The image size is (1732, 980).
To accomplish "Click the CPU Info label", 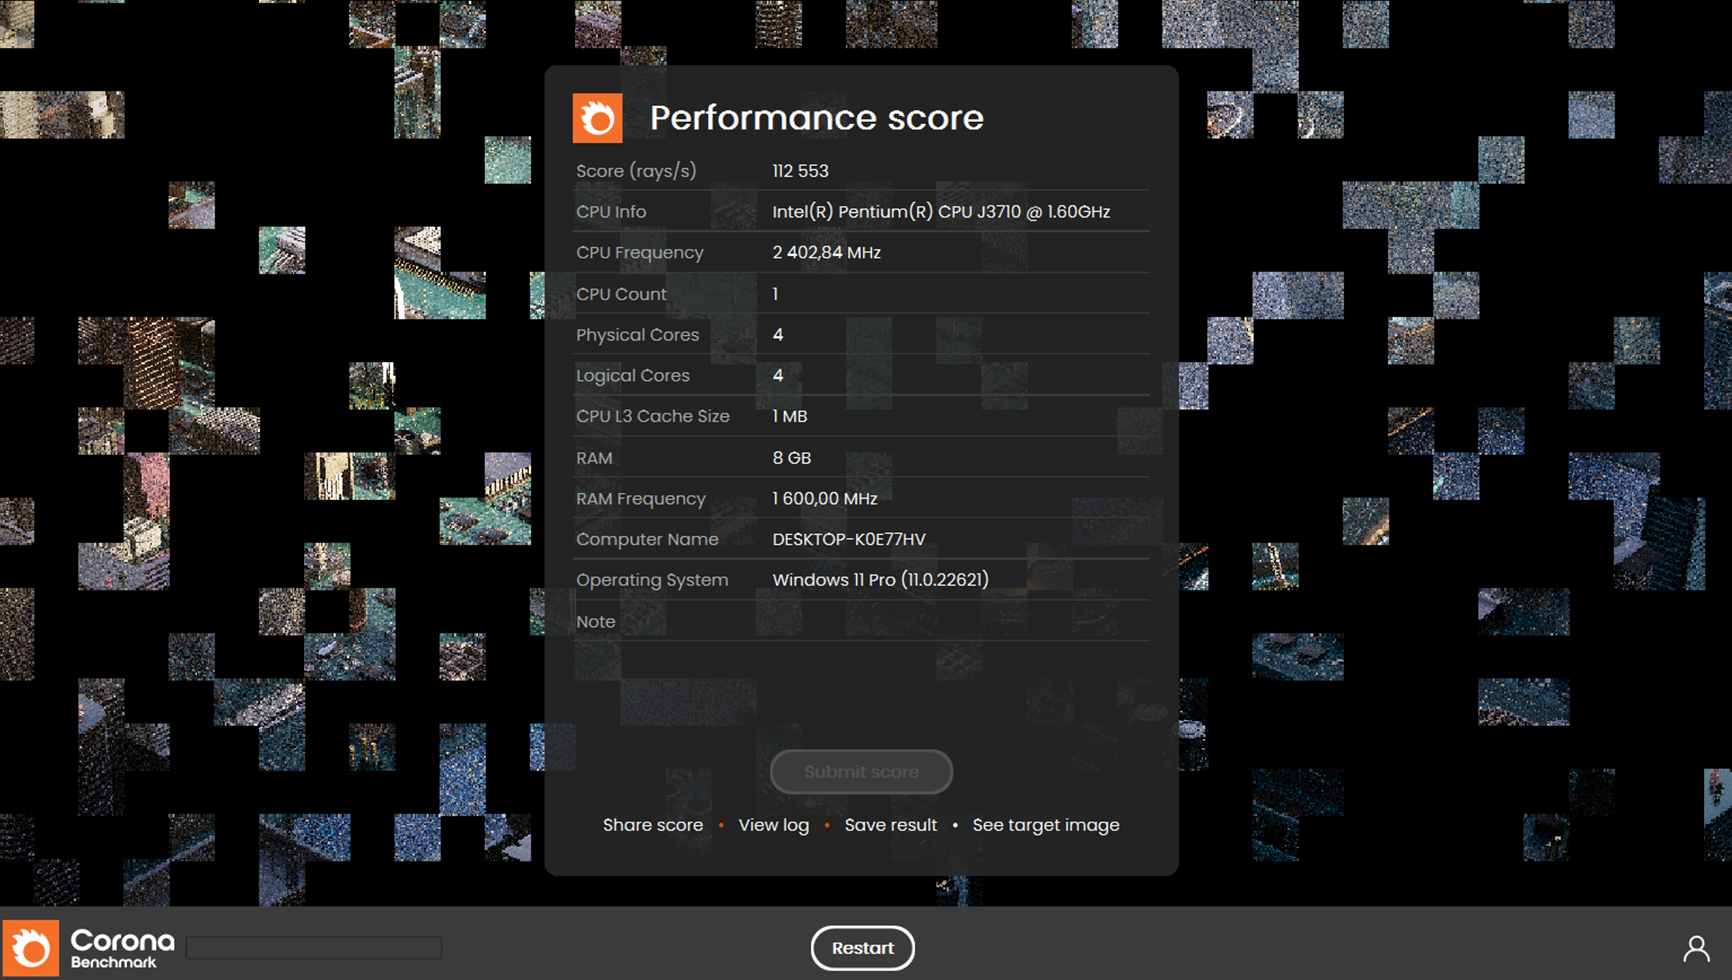I will tap(611, 212).
